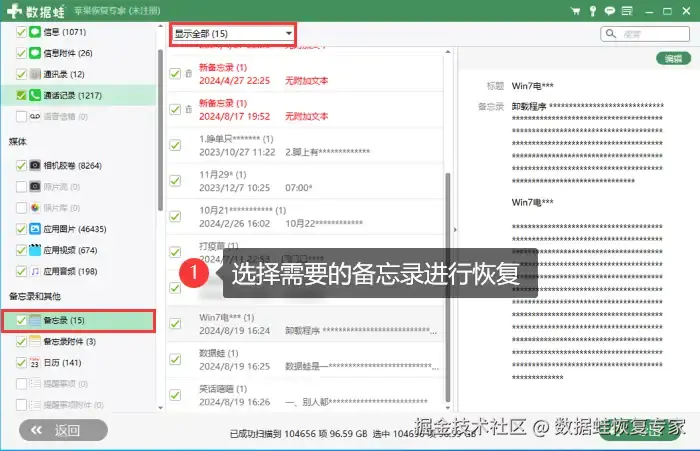700x451 pixels.
Task: Click the 照片库 colorful photos icon
Action: pos(35,208)
